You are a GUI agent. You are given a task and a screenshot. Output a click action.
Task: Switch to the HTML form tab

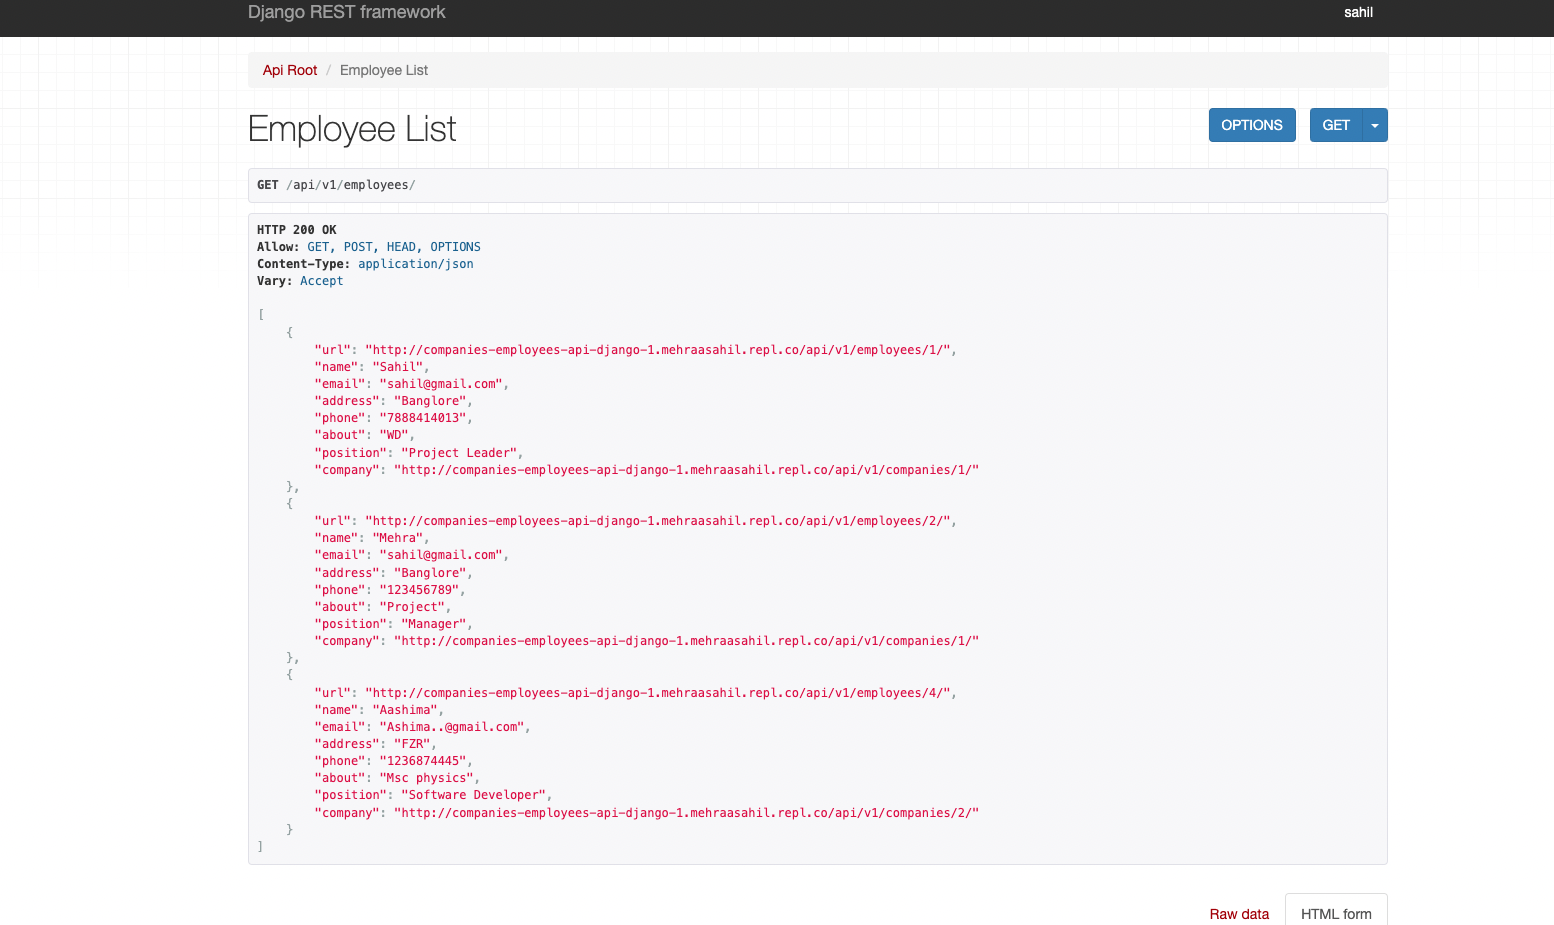1336,913
